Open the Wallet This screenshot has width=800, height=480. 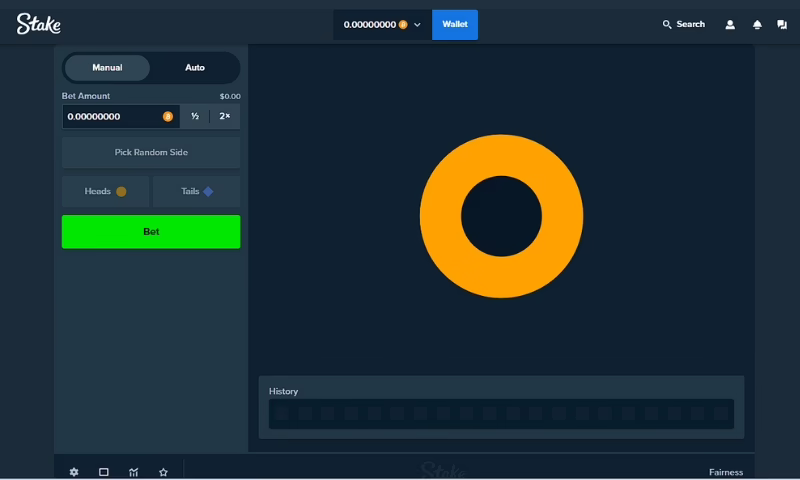click(x=455, y=24)
